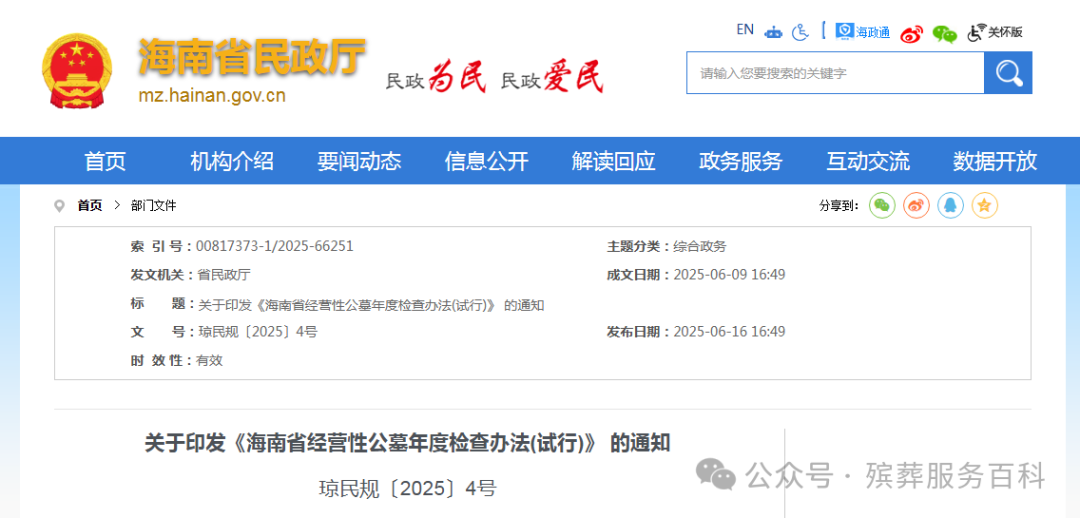Open the robot assistant icon

point(773,32)
